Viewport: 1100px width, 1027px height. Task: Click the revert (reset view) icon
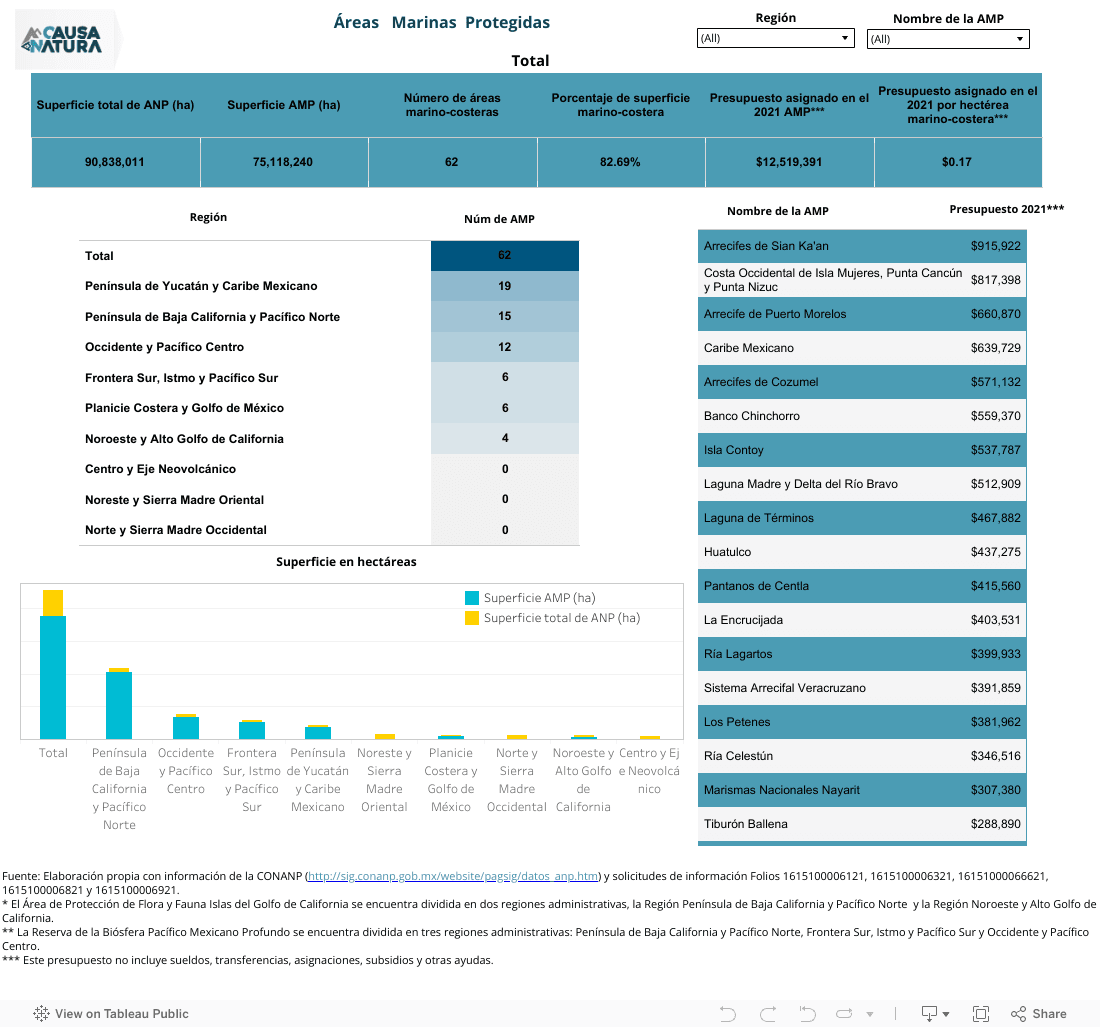[807, 1014]
